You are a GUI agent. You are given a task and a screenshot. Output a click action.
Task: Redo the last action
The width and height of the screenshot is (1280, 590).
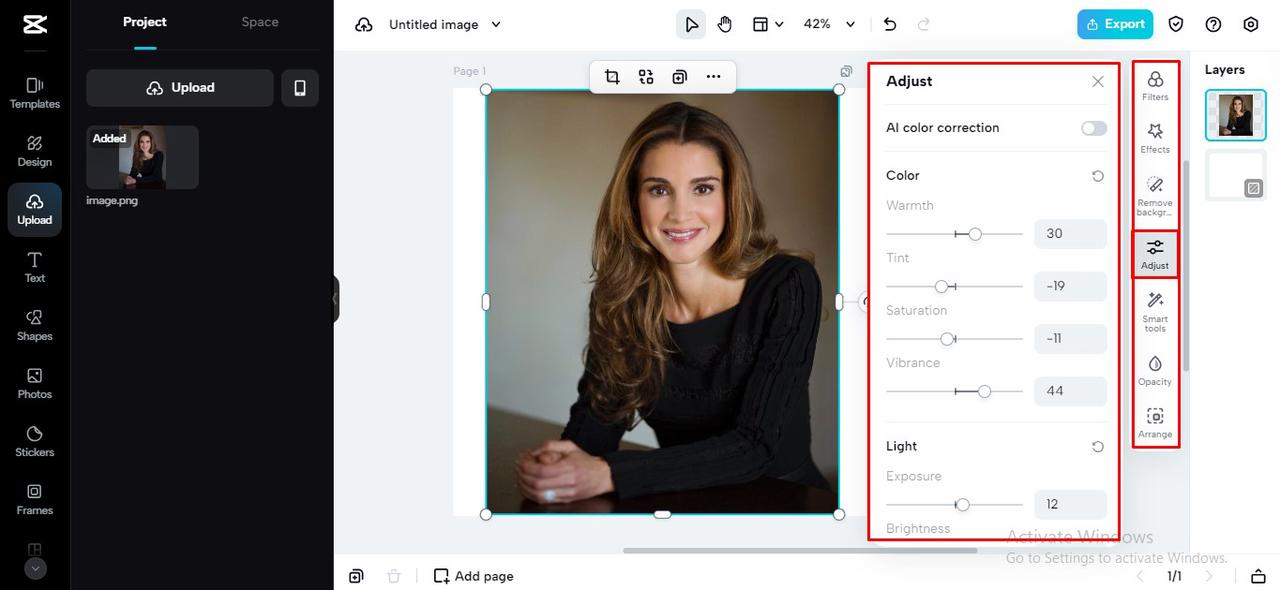(924, 24)
